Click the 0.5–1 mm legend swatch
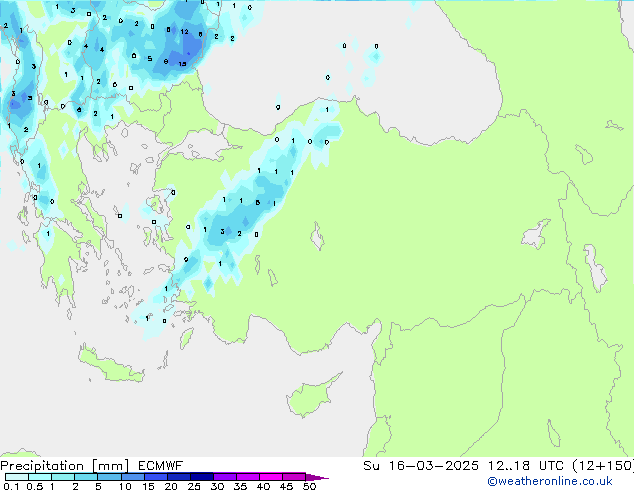The width and height of the screenshot is (634, 490). point(40,477)
